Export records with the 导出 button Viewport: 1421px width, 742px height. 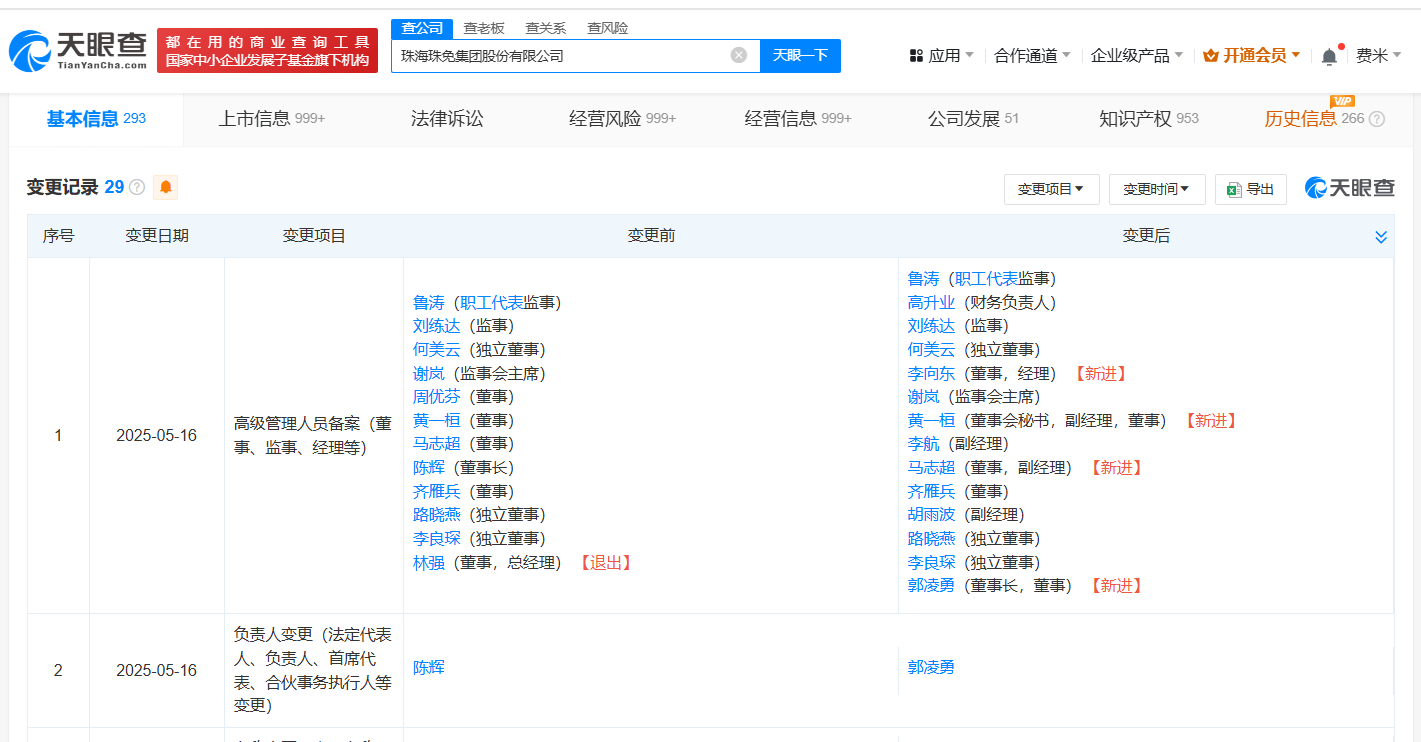(1251, 189)
